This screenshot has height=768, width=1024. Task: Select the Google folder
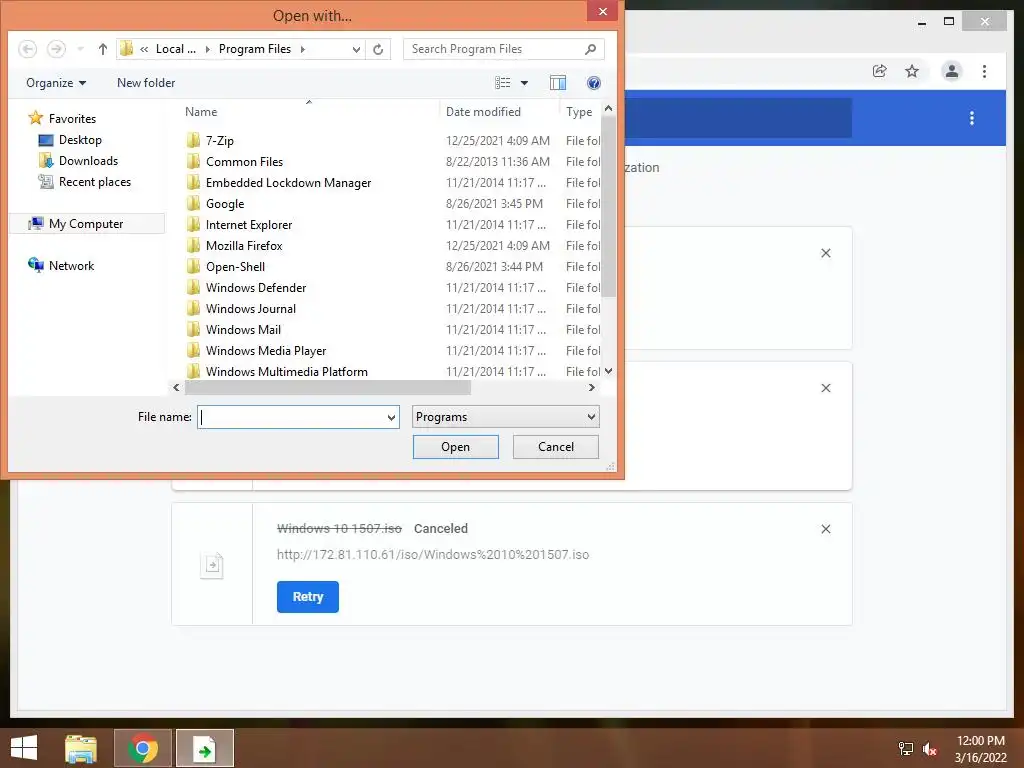(225, 204)
